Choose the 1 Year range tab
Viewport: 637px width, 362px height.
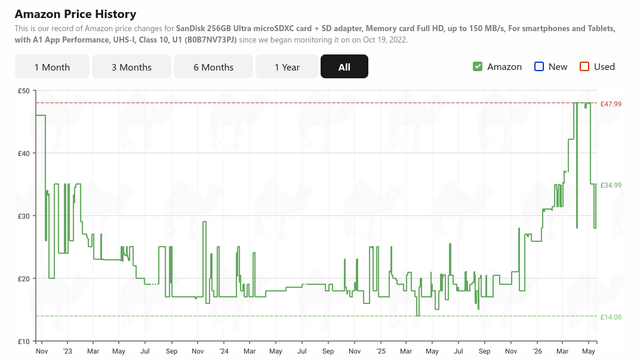coord(287,67)
